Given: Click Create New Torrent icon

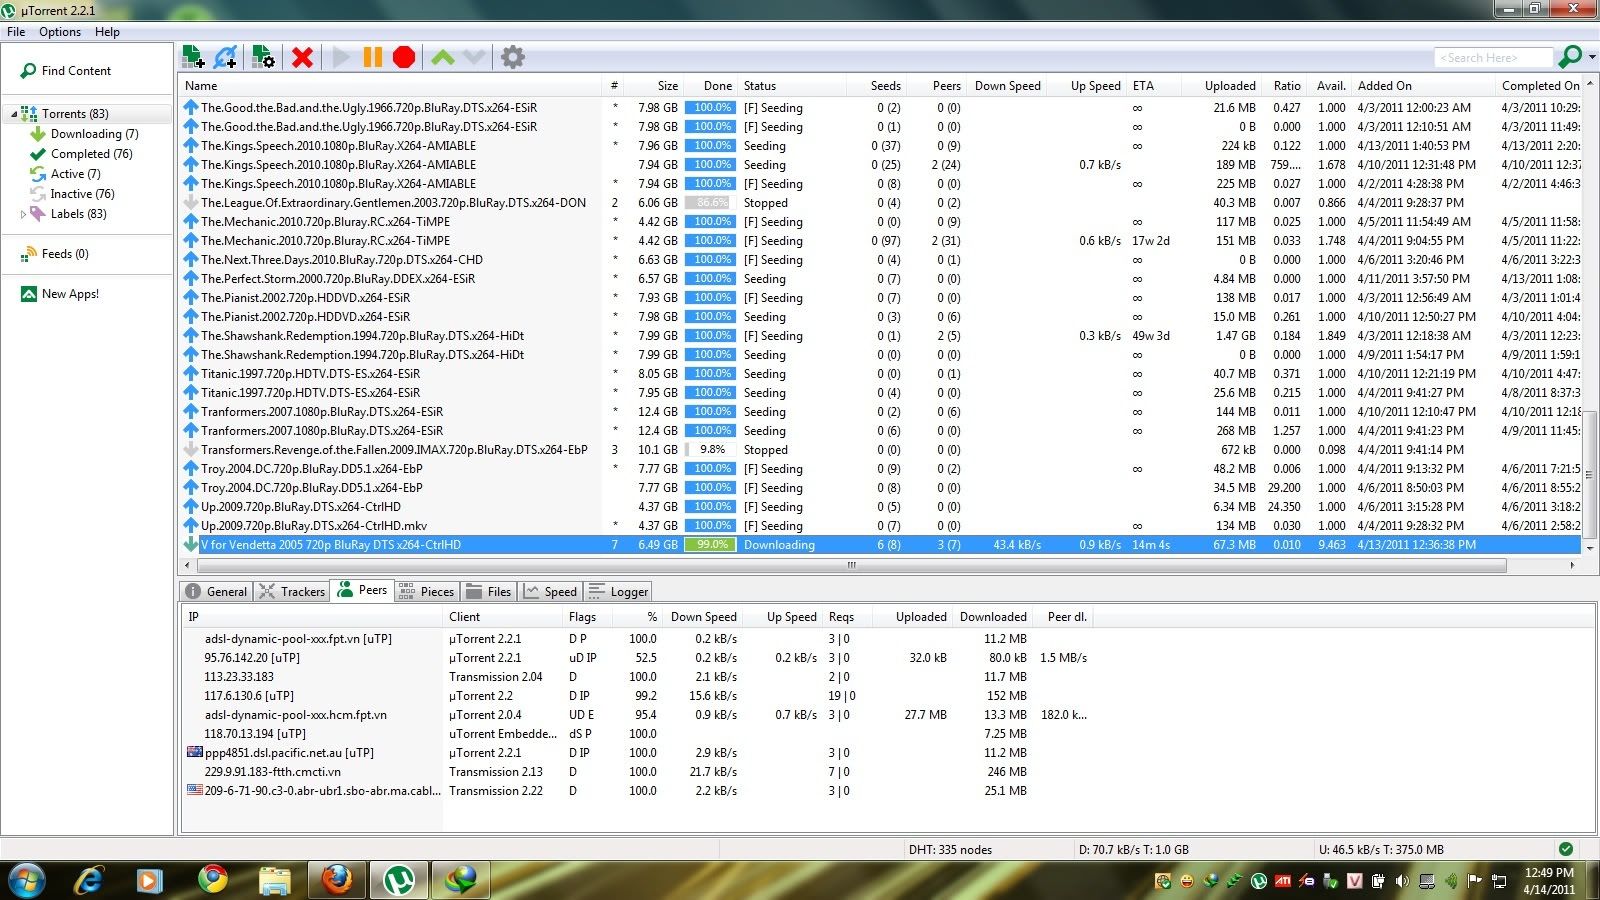Looking at the screenshot, I should [263, 57].
